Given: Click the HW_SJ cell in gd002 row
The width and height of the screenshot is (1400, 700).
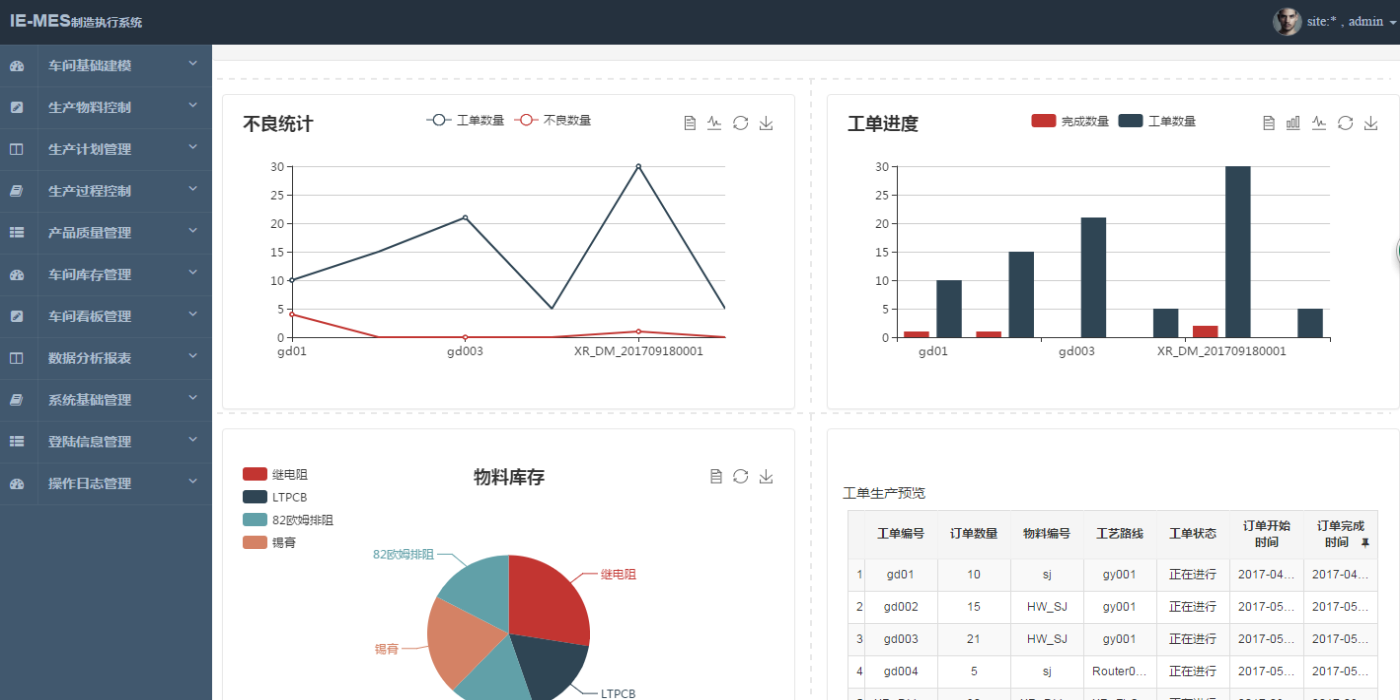Looking at the screenshot, I should (1046, 607).
